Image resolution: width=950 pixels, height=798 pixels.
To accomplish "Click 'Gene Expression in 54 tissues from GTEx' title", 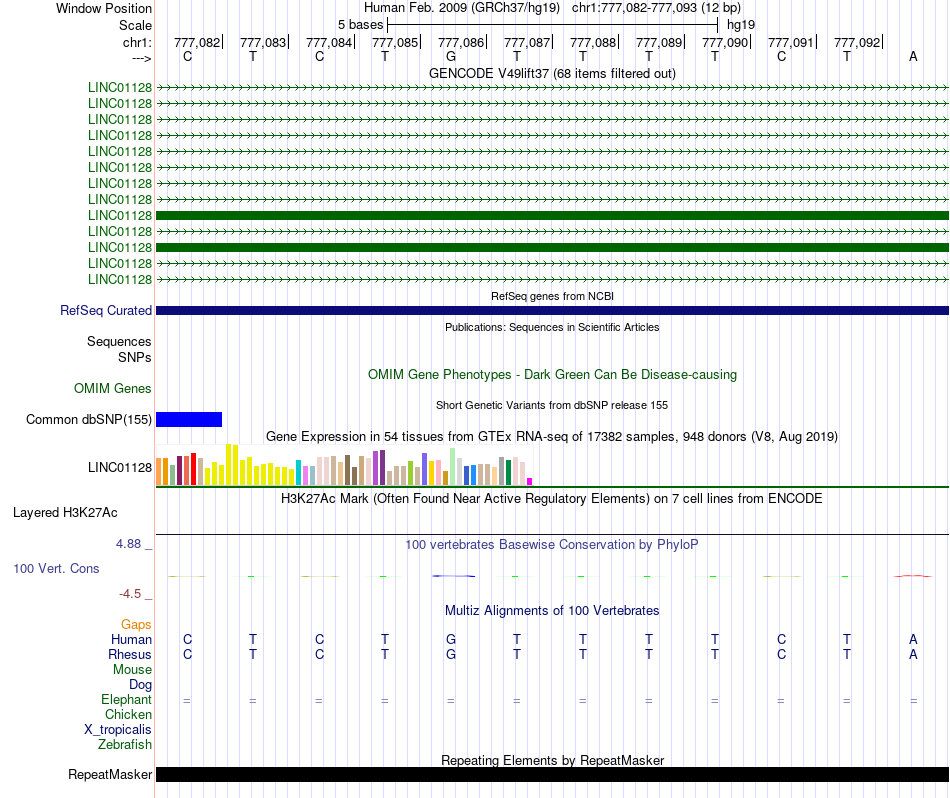I will (552, 437).
